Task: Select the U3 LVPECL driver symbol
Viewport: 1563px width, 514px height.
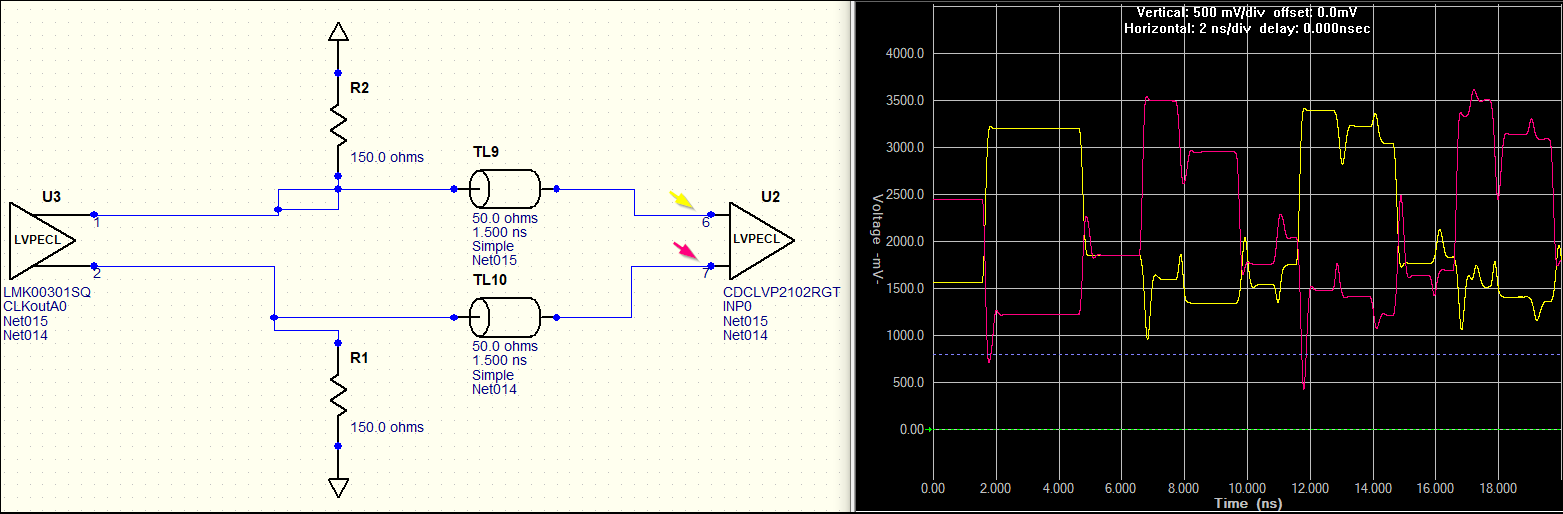Action: pos(40,241)
